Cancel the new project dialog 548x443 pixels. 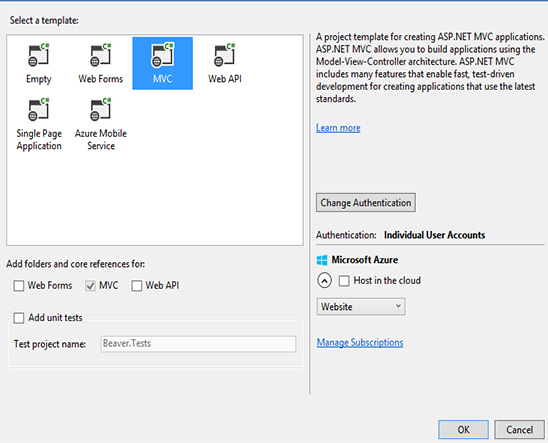coord(519,430)
